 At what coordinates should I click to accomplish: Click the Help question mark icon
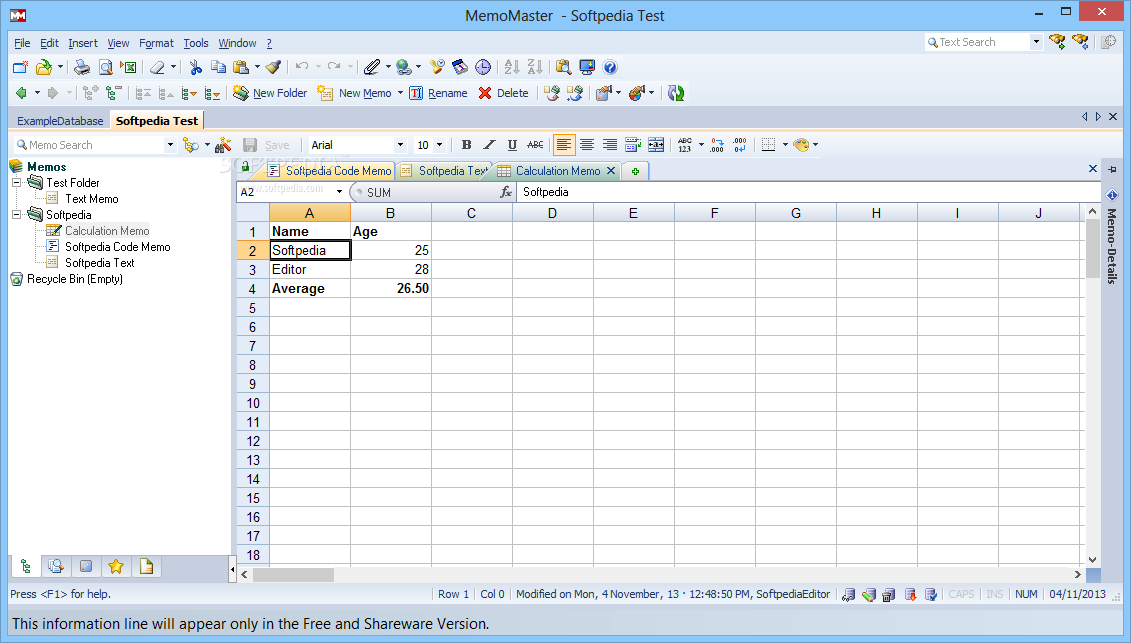point(610,67)
